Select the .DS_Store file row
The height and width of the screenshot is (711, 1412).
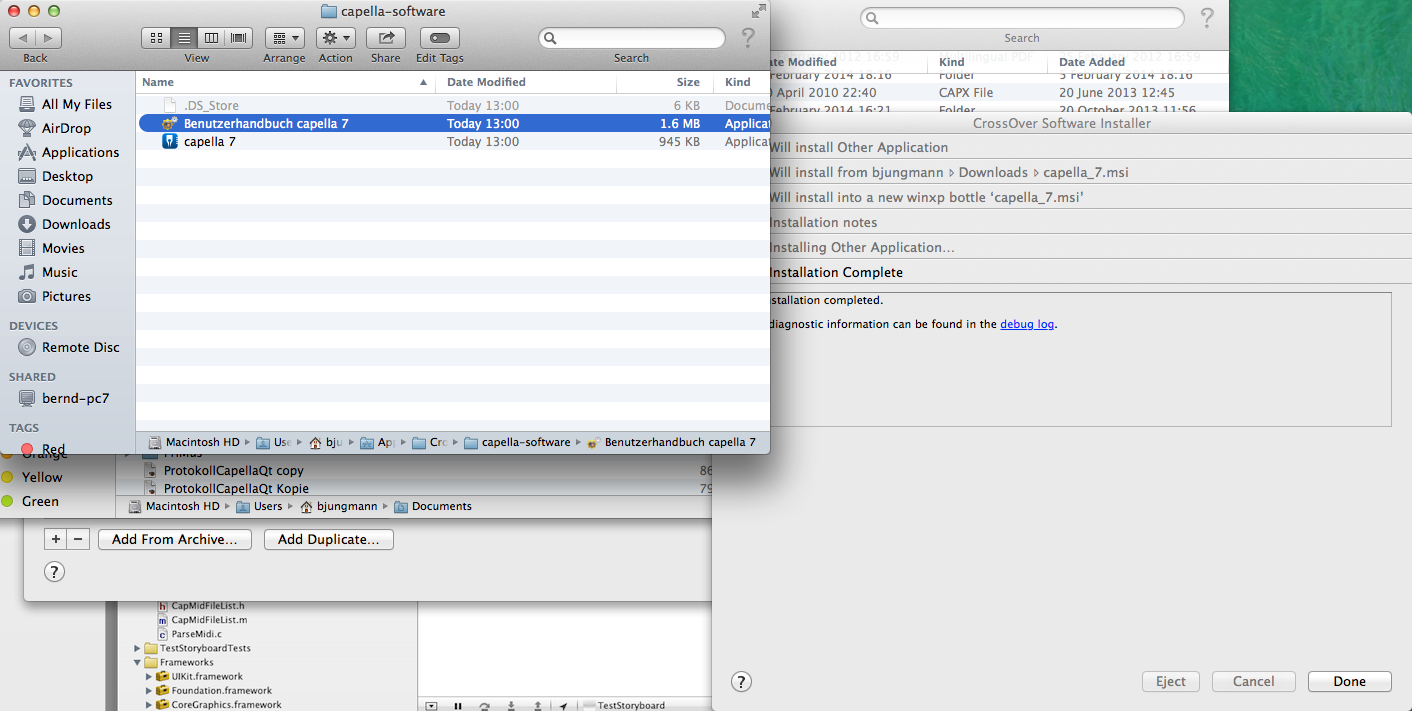point(453,105)
